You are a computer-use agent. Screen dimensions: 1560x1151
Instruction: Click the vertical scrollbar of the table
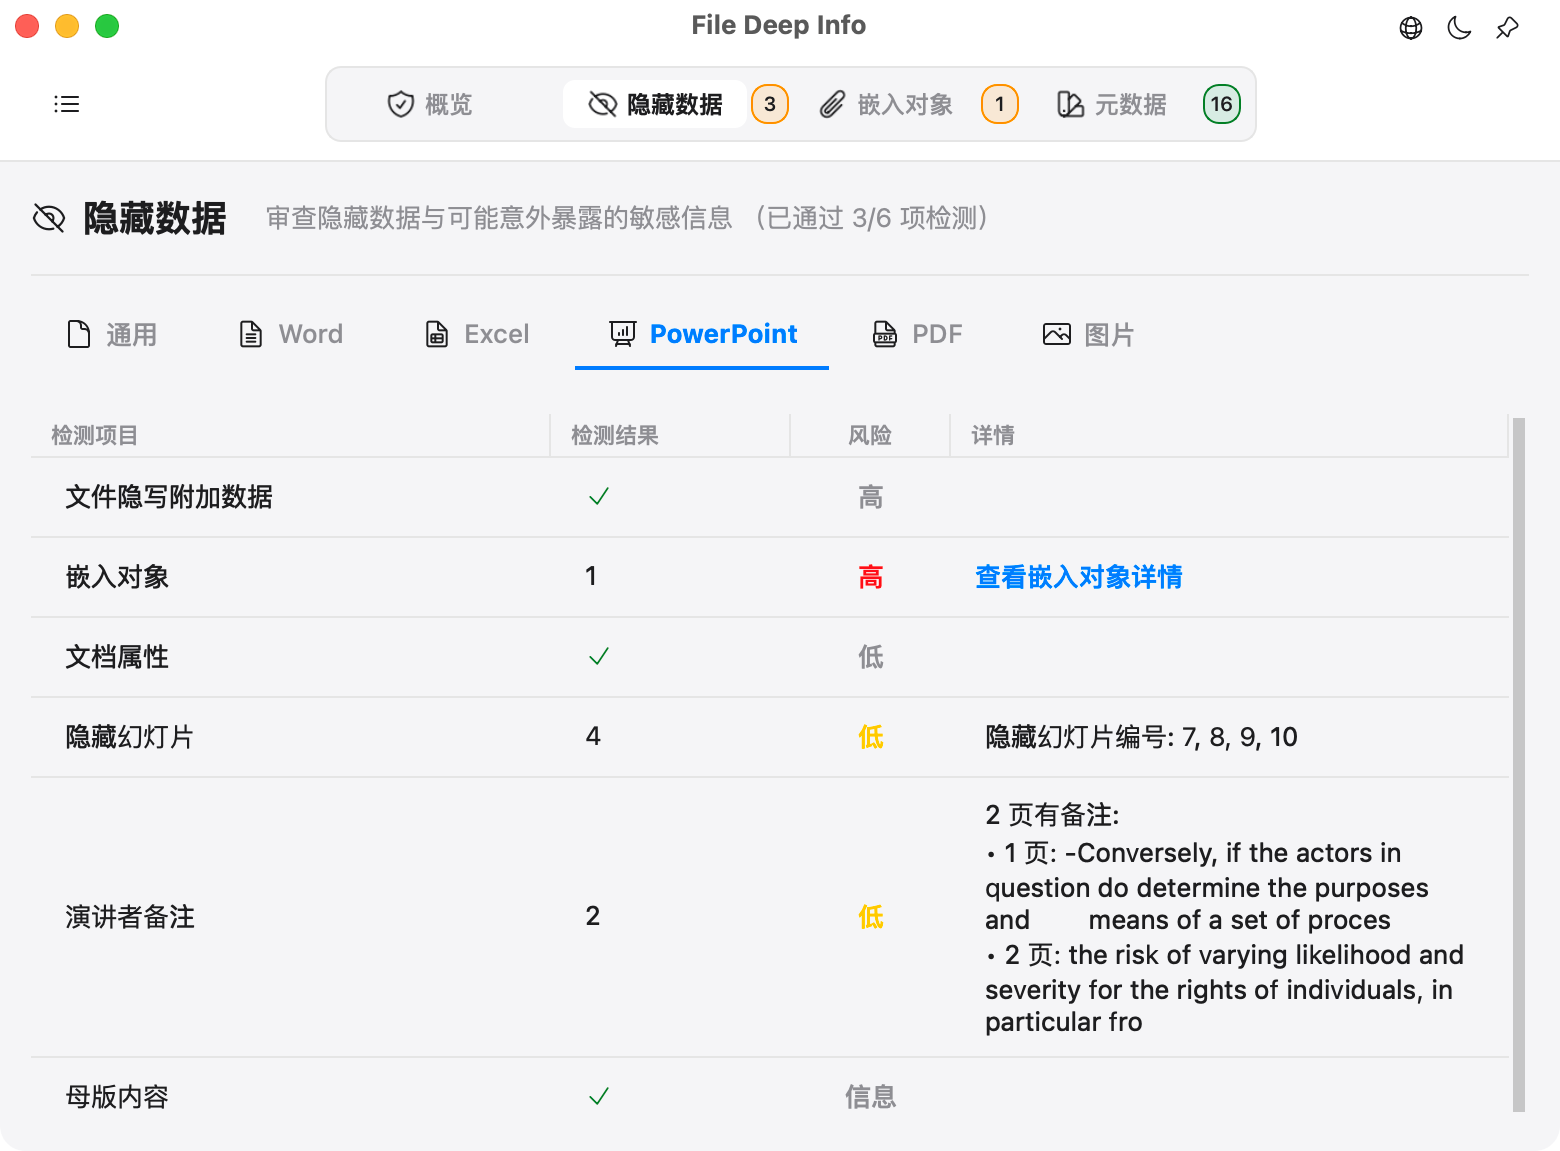click(1519, 764)
